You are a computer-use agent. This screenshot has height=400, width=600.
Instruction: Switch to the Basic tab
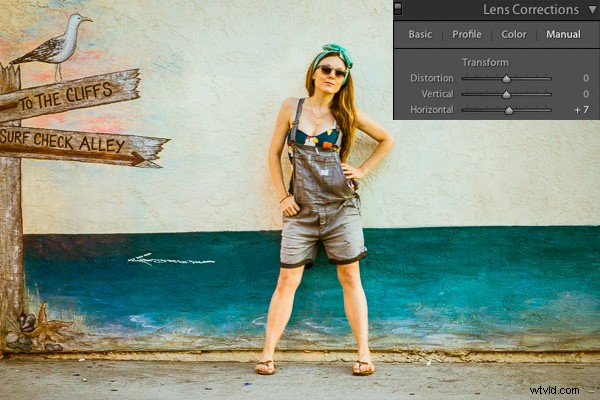click(x=420, y=34)
